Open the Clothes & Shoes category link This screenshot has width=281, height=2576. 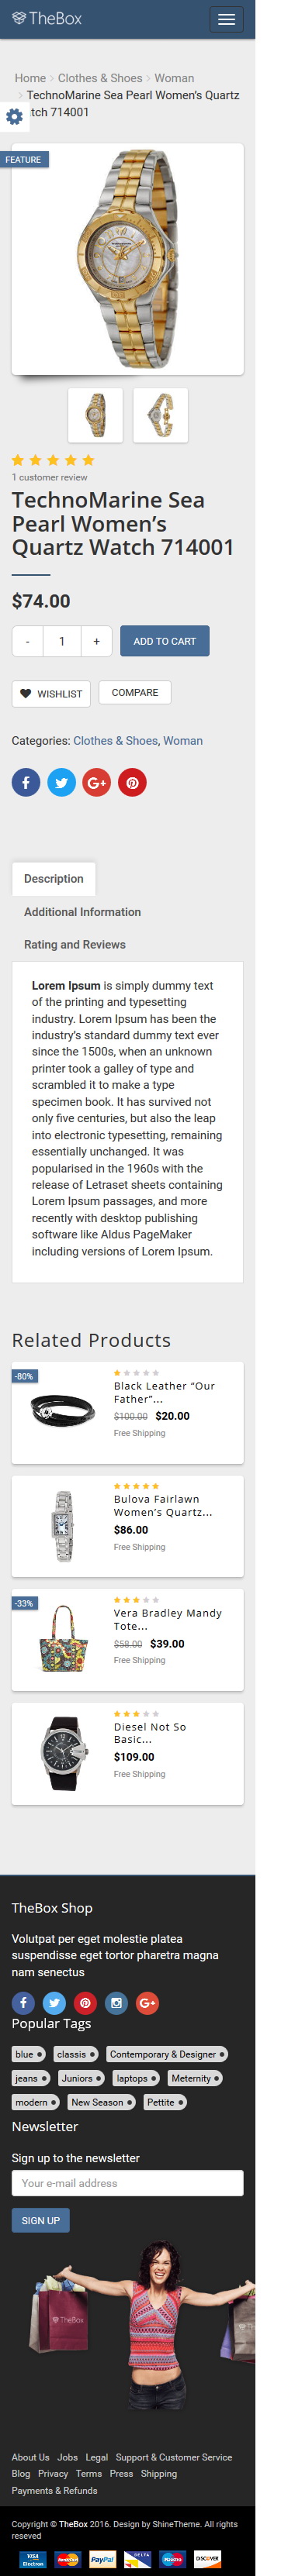click(115, 741)
